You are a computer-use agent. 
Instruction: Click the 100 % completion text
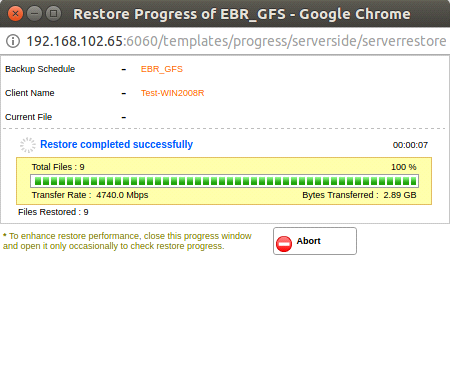pyautogui.click(x=404, y=167)
